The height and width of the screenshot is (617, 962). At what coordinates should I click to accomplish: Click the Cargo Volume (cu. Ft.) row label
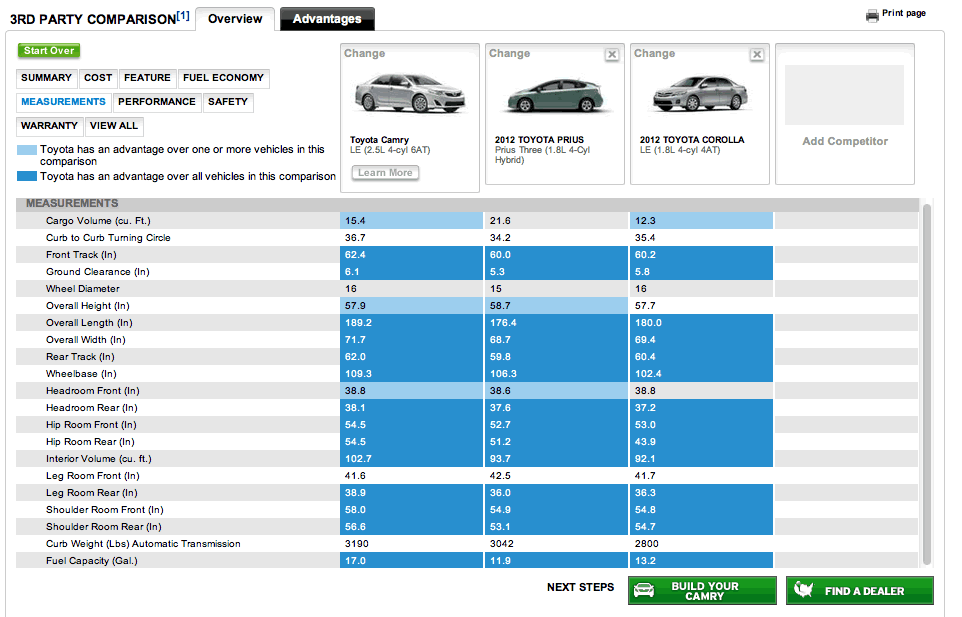click(98, 221)
